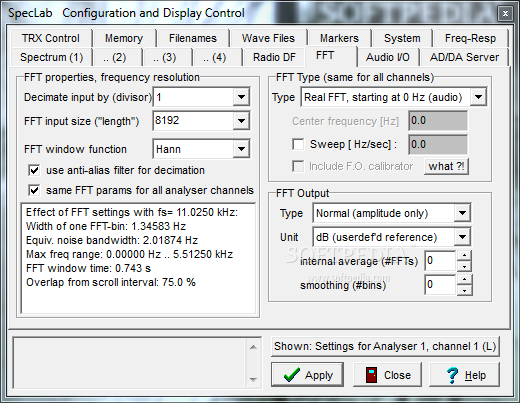This screenshot has width=520, height=403.
Task: Click 'Max freq range' info line
Action: pos(129,254)
